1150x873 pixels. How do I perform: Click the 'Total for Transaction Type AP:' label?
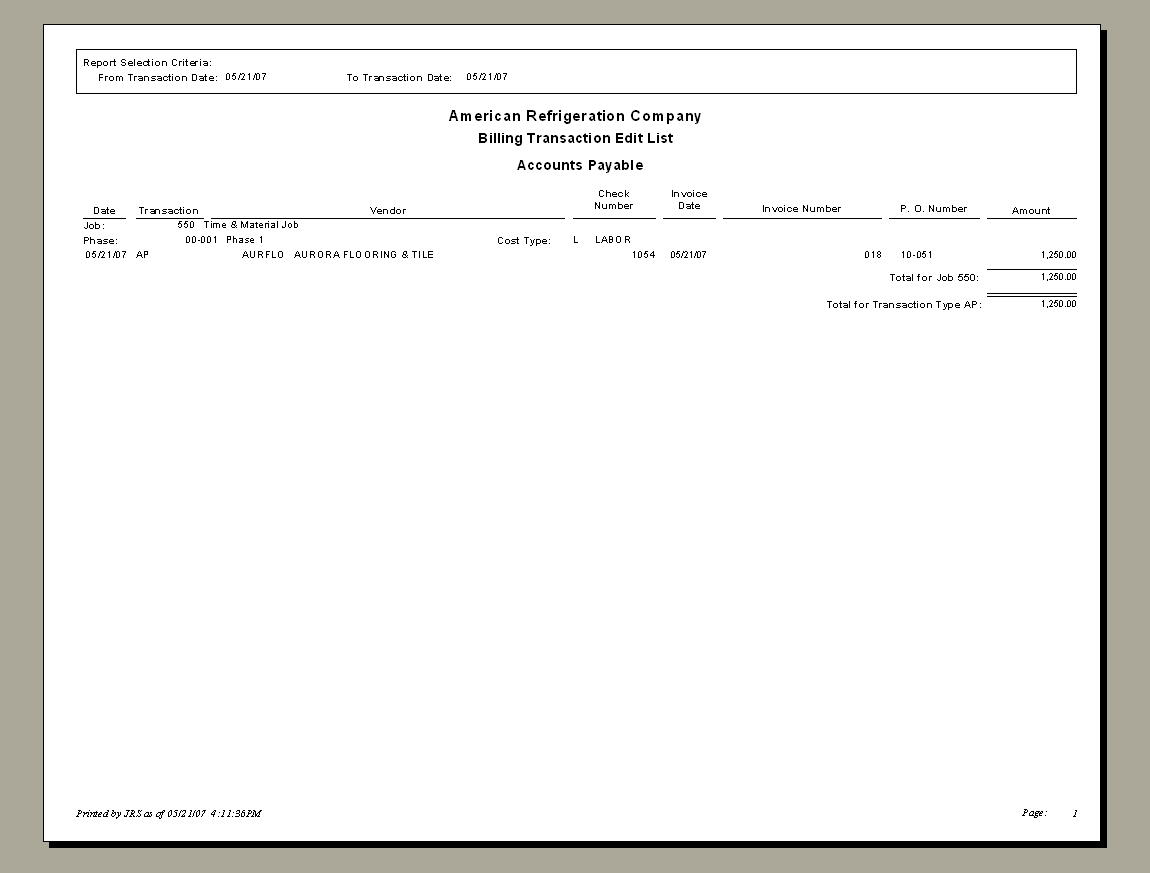point(904,304)
